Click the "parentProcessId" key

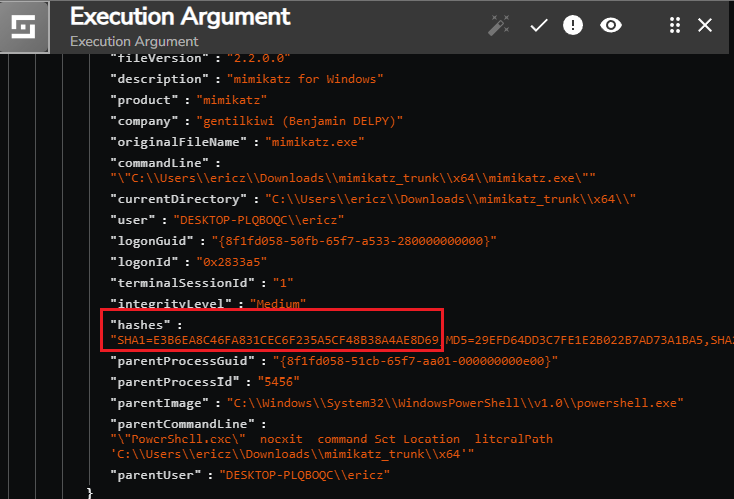click(x=175, y=382)
